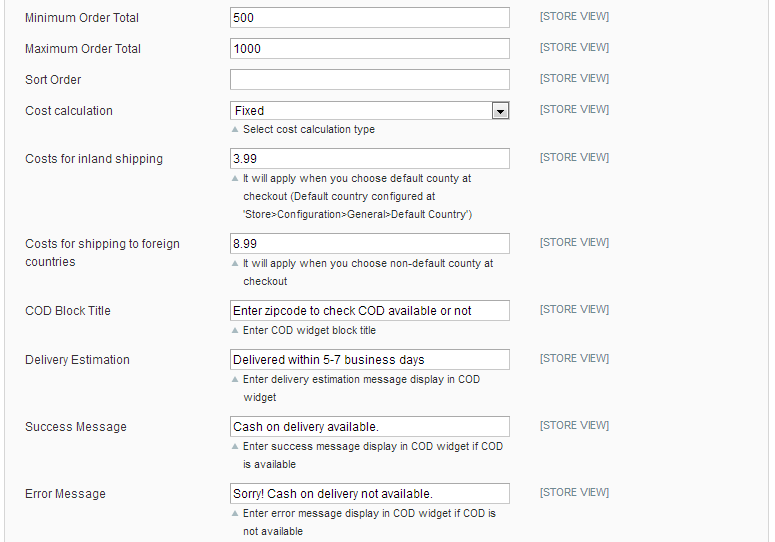775x542 pixels.
Task: Click STORE VIEW label beside Minimum Order Total
Action: tap(574, 17)
